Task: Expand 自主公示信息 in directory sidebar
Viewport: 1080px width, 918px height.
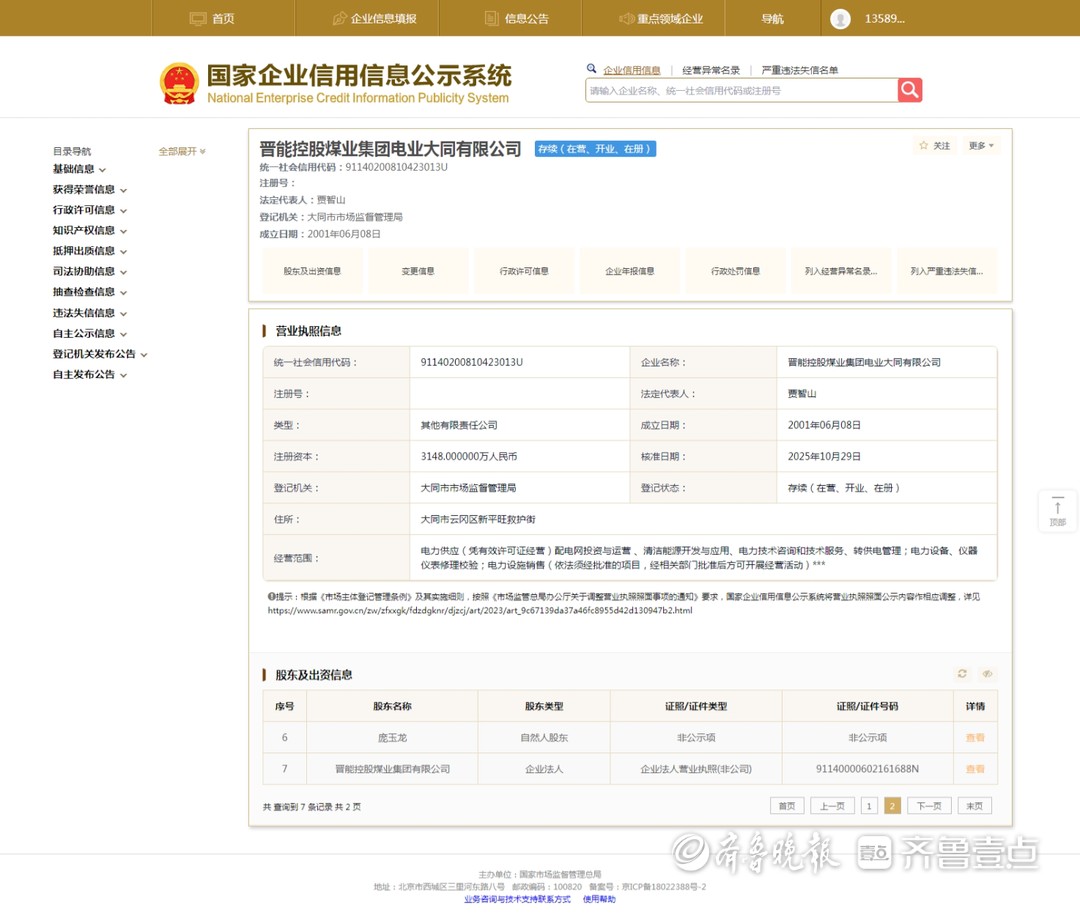Action: [x=90, y=333]
